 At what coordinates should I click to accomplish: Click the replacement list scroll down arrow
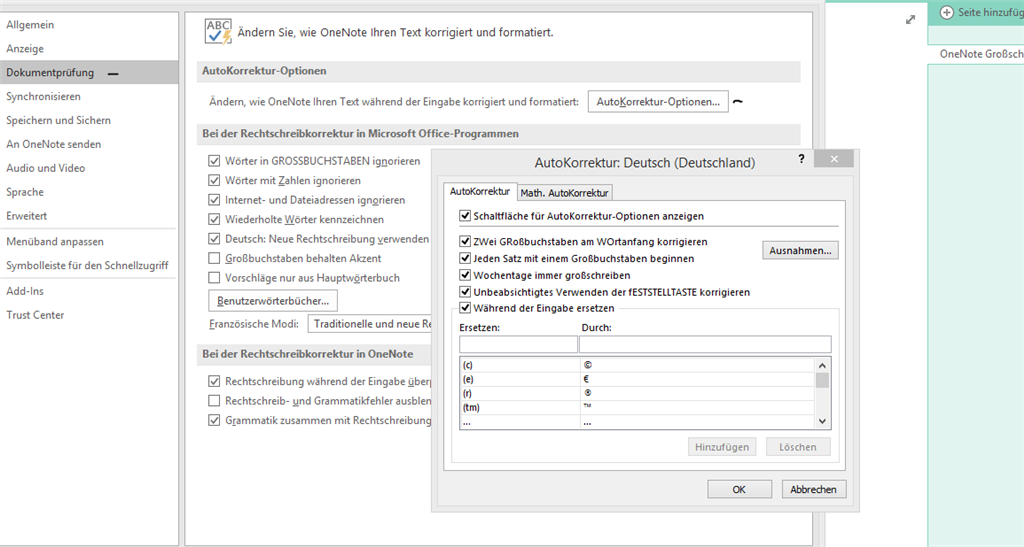[822, 422]
